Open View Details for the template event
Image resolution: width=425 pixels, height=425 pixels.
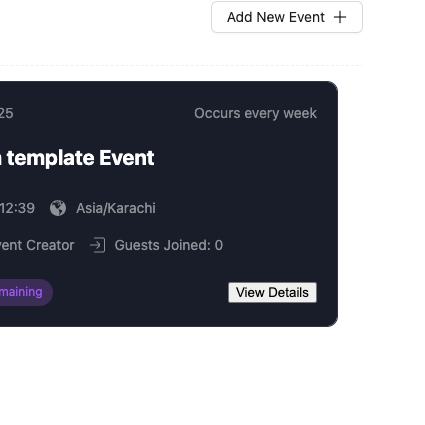click(x=272, y=293)
